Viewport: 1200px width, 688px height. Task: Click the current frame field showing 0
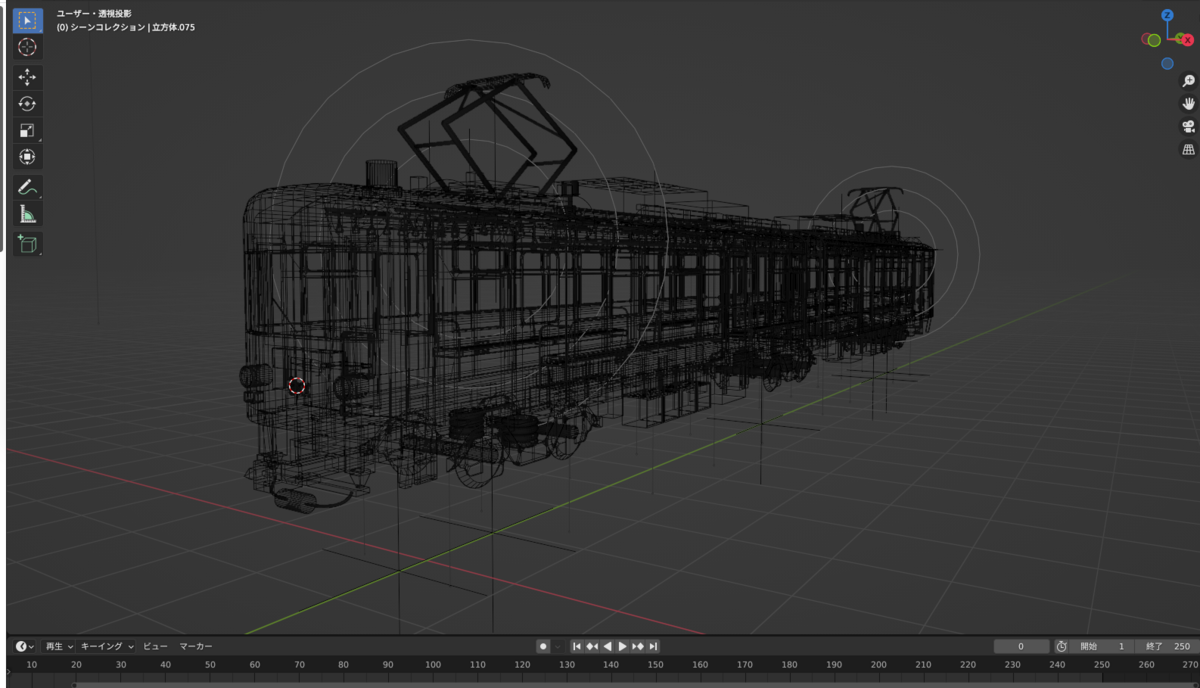coord(1021,646)
